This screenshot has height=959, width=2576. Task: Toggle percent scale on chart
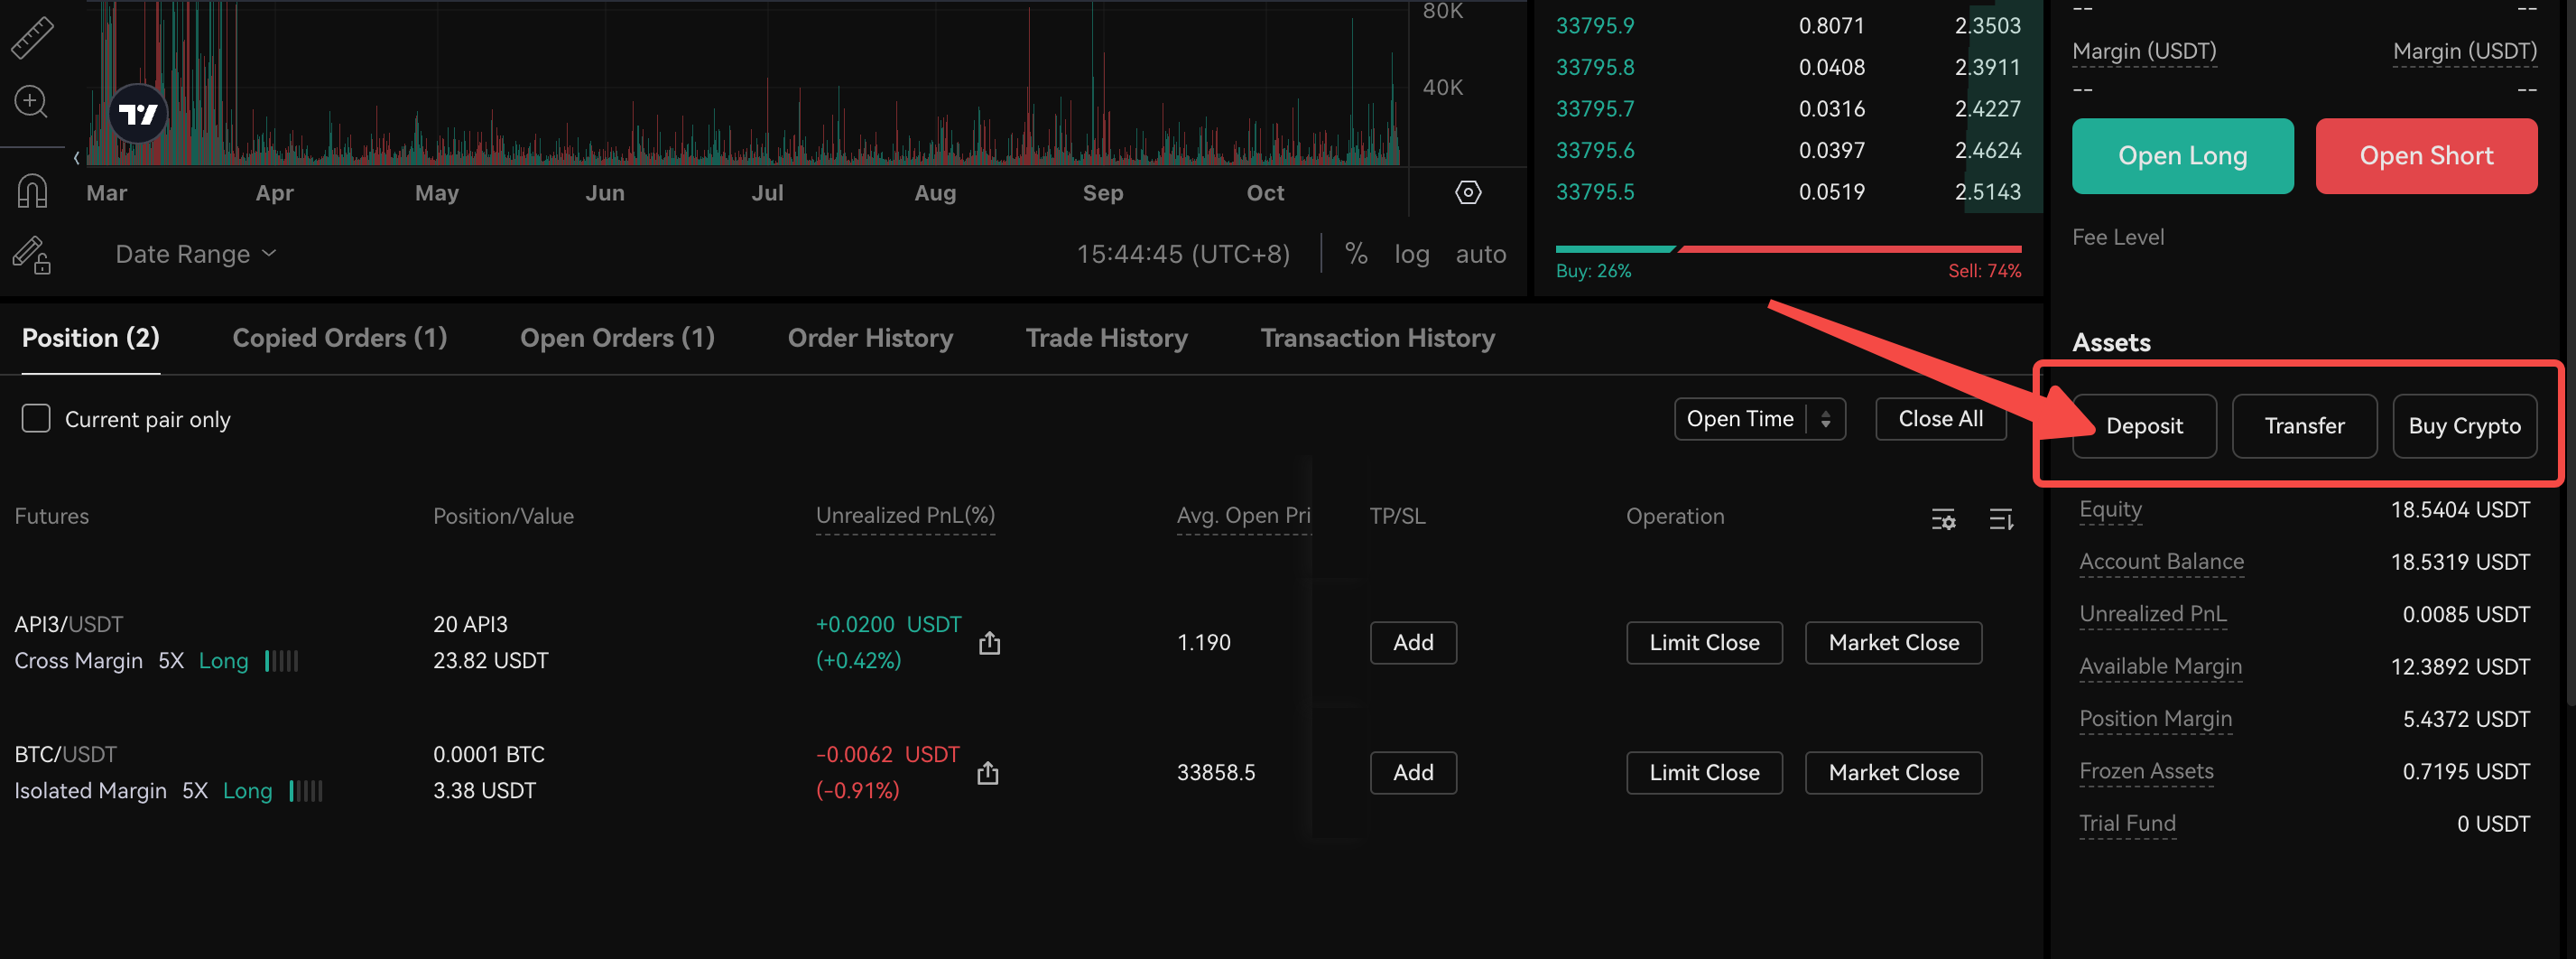[1356, 254]
